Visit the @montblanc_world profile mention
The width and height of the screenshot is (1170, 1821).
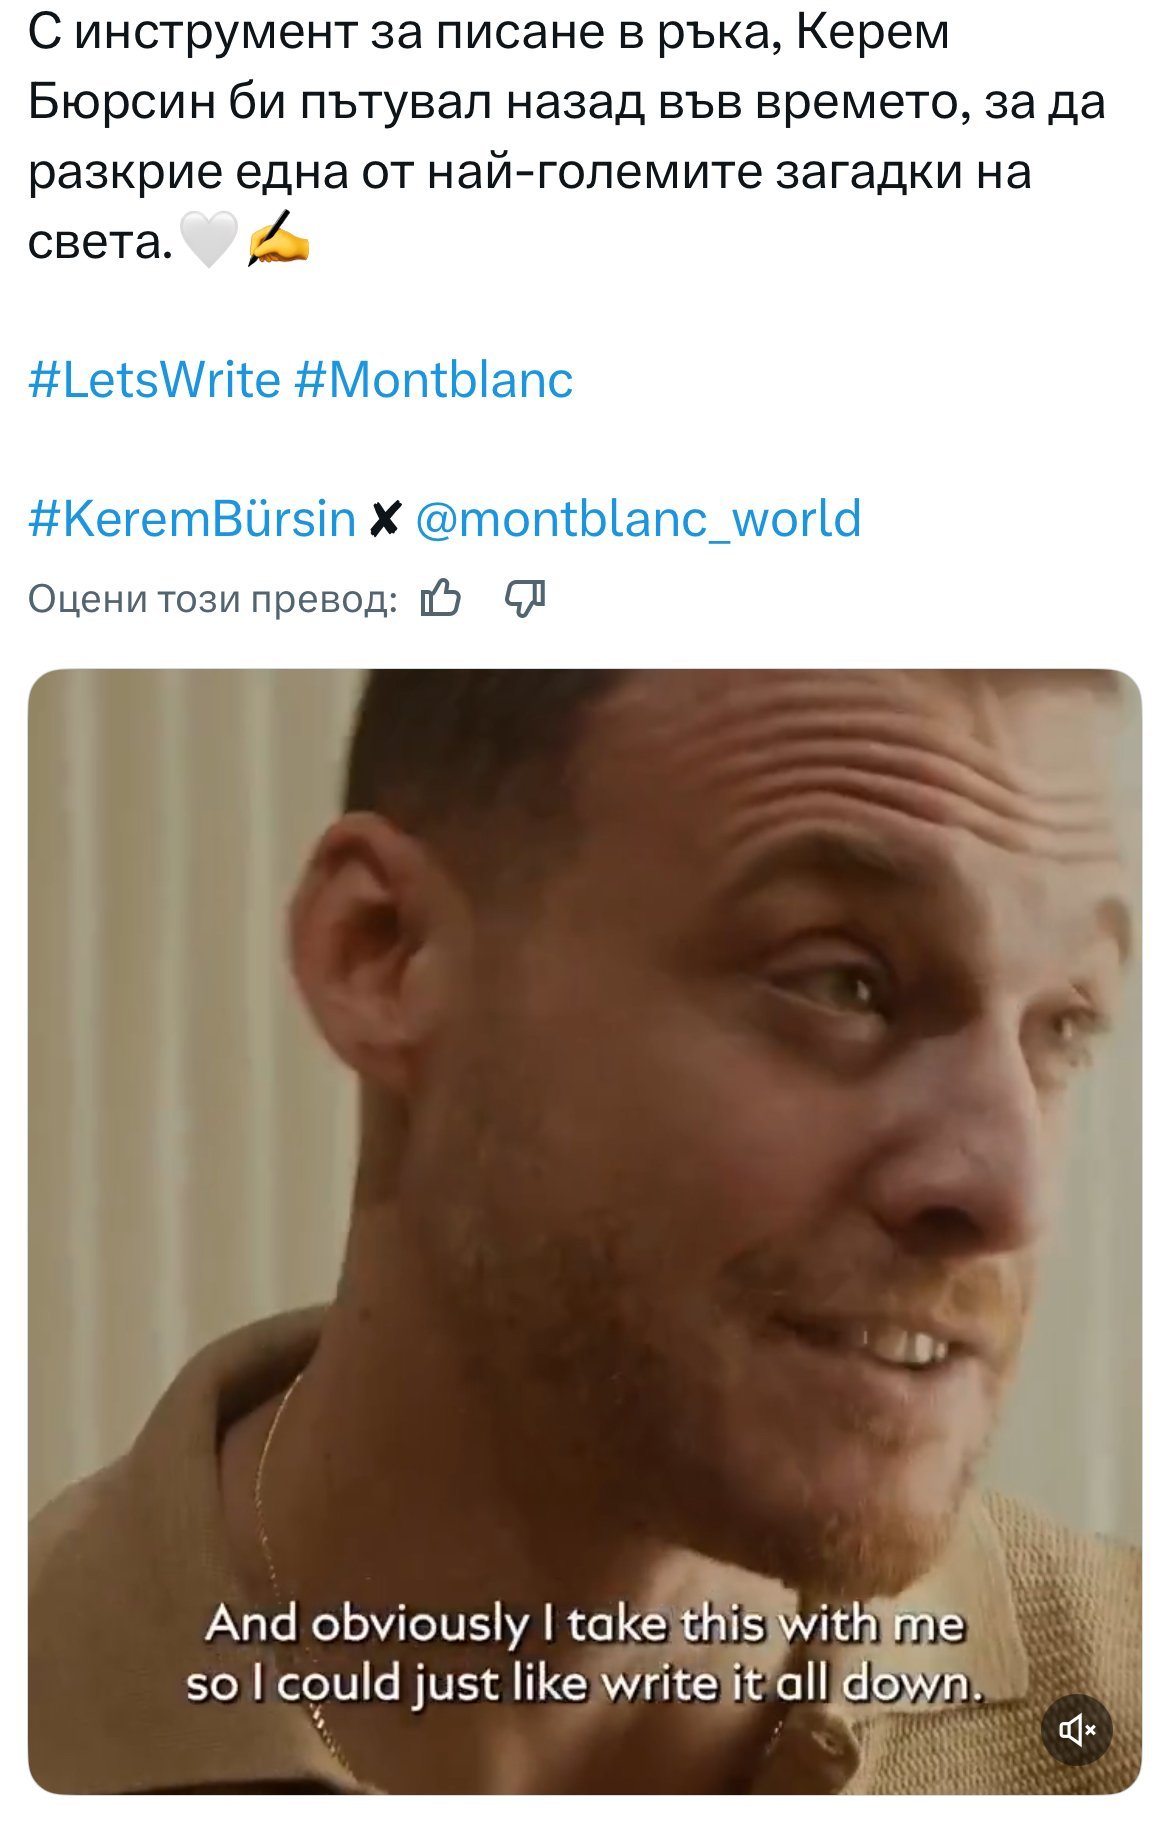click(637, 518)
